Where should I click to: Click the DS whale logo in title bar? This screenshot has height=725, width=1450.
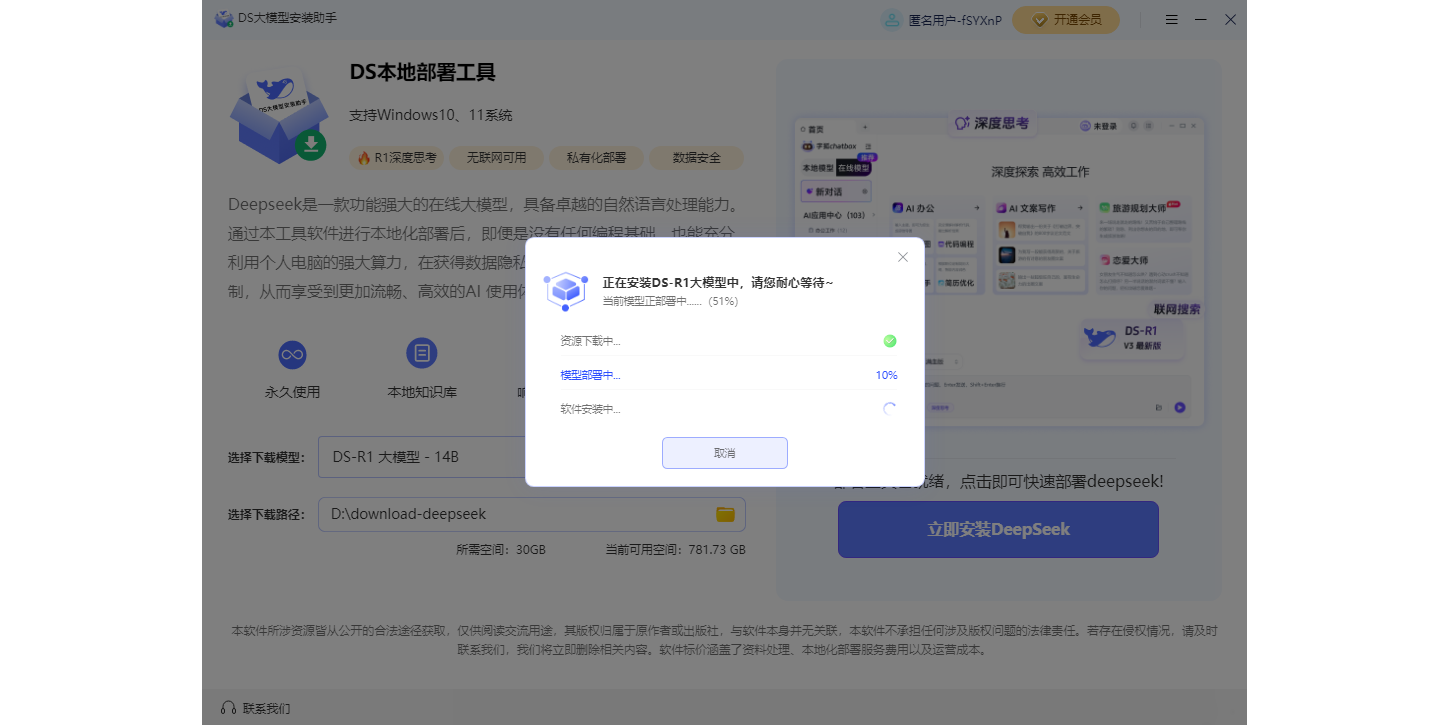point(224,19)
